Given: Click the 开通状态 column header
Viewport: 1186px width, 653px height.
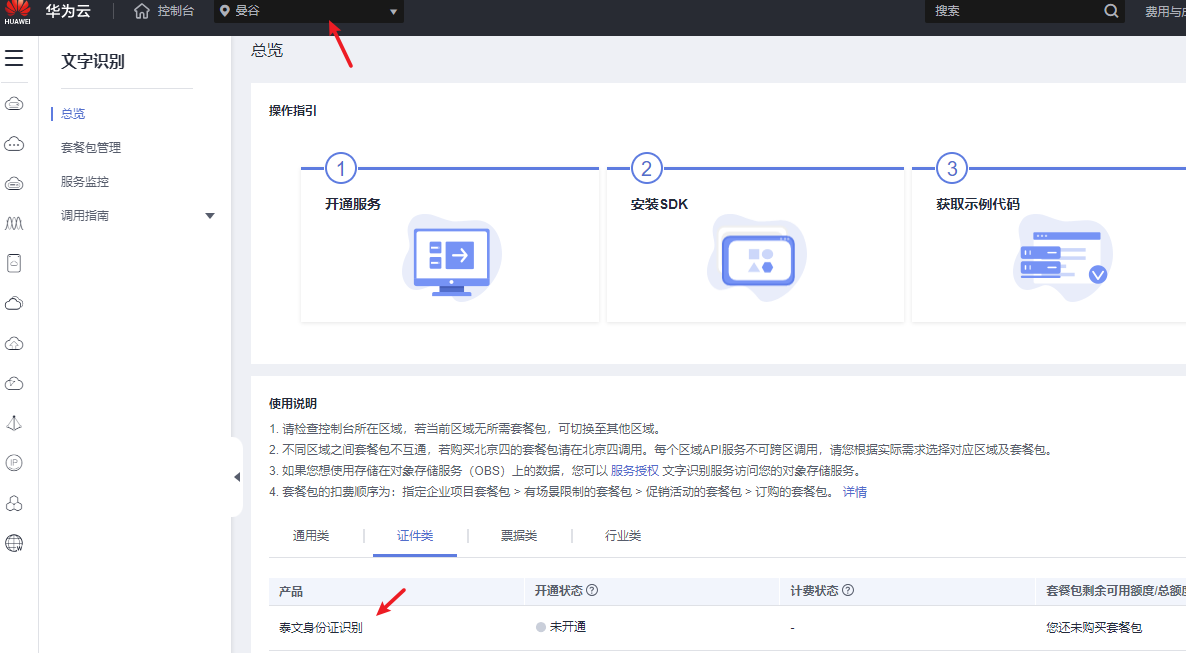Looking at the screenshot, I should [559, 591].
